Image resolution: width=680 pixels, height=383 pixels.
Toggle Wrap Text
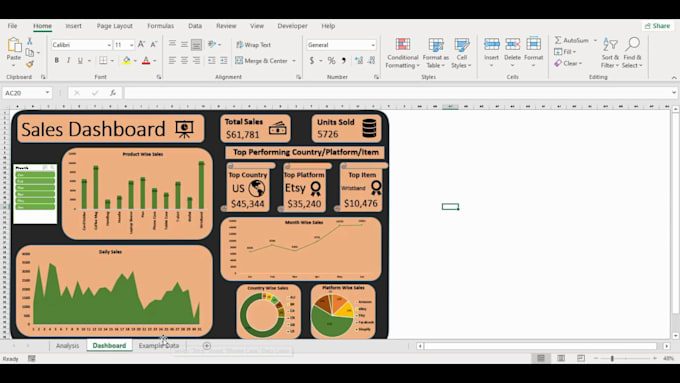[253, 45]
